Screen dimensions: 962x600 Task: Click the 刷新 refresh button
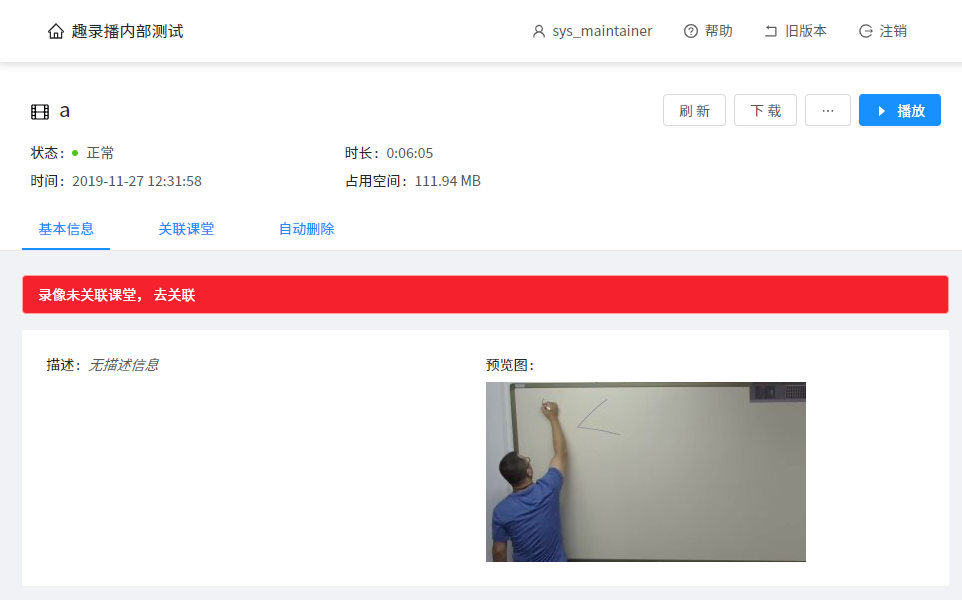tap(695, 110)
